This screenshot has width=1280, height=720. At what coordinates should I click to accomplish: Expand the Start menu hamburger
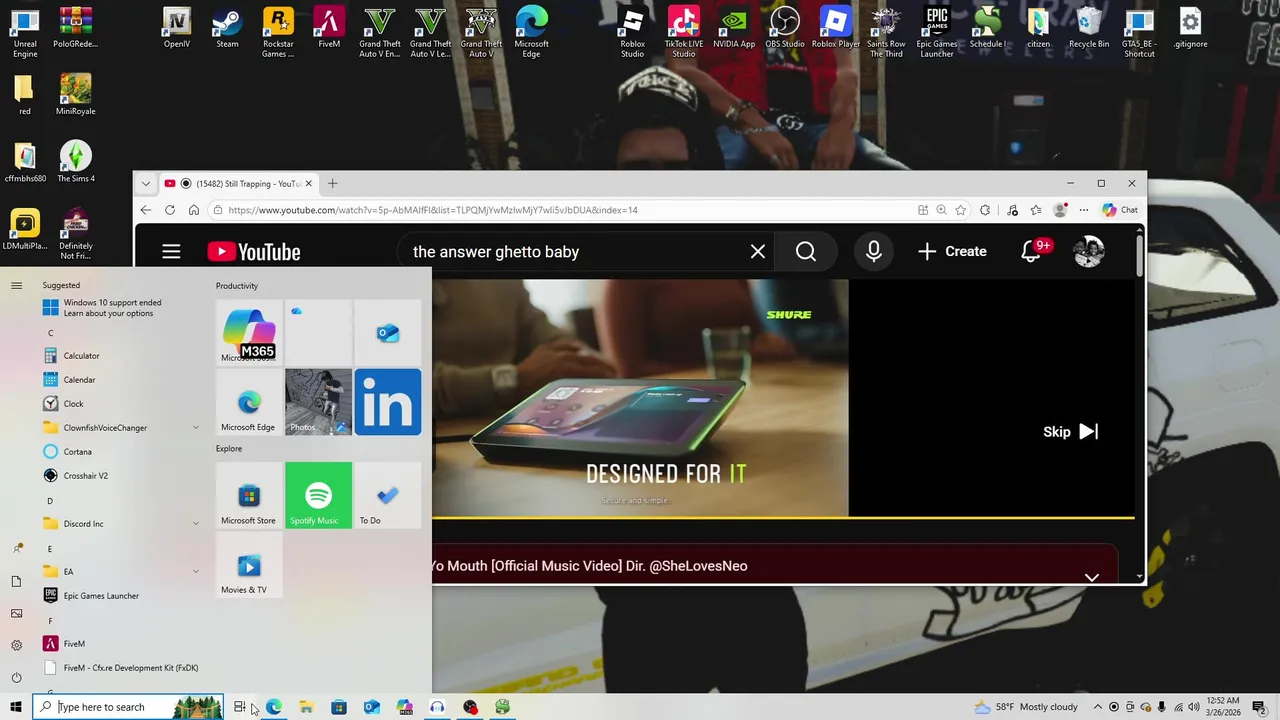16,286
